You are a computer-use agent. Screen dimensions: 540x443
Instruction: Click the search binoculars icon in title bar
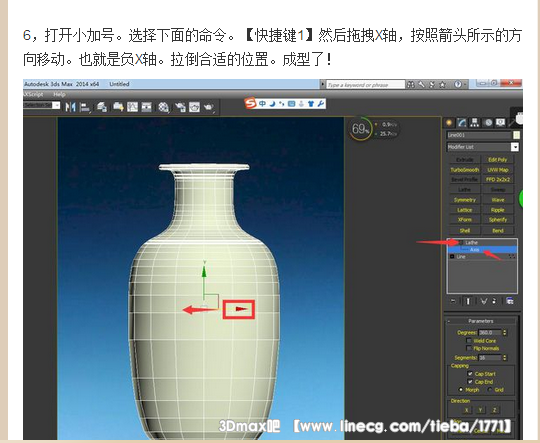click(x=411, y=84)
